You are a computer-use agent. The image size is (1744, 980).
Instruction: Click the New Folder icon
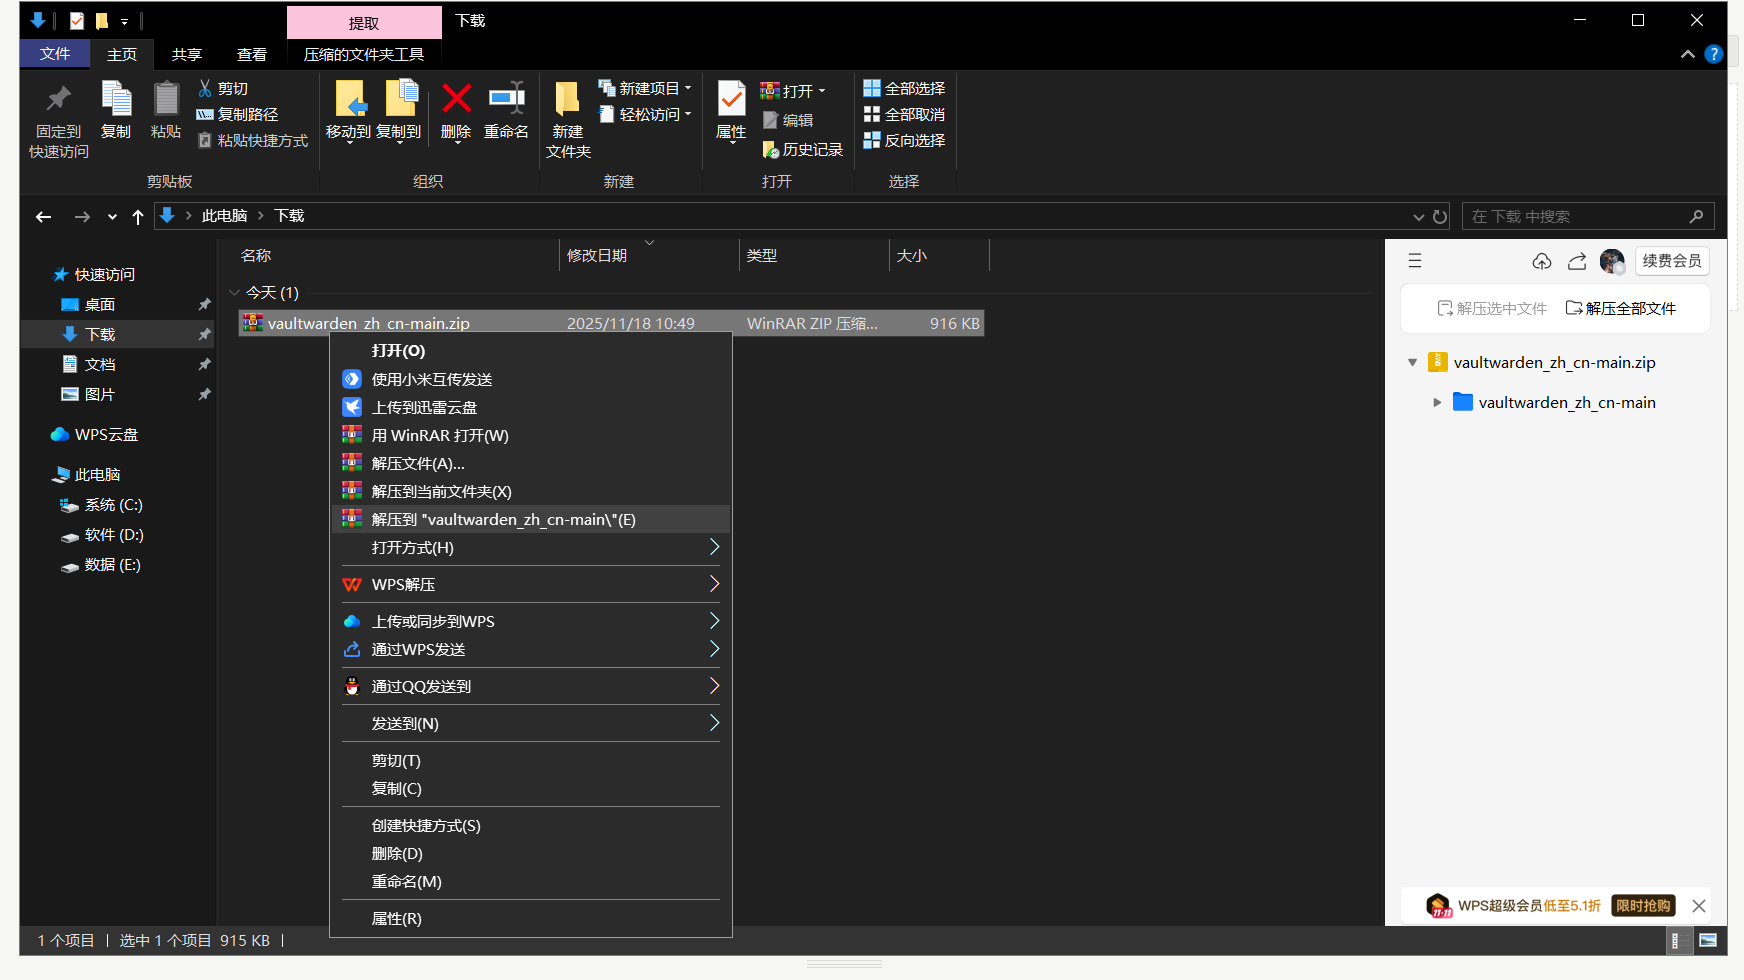[567, 99]
